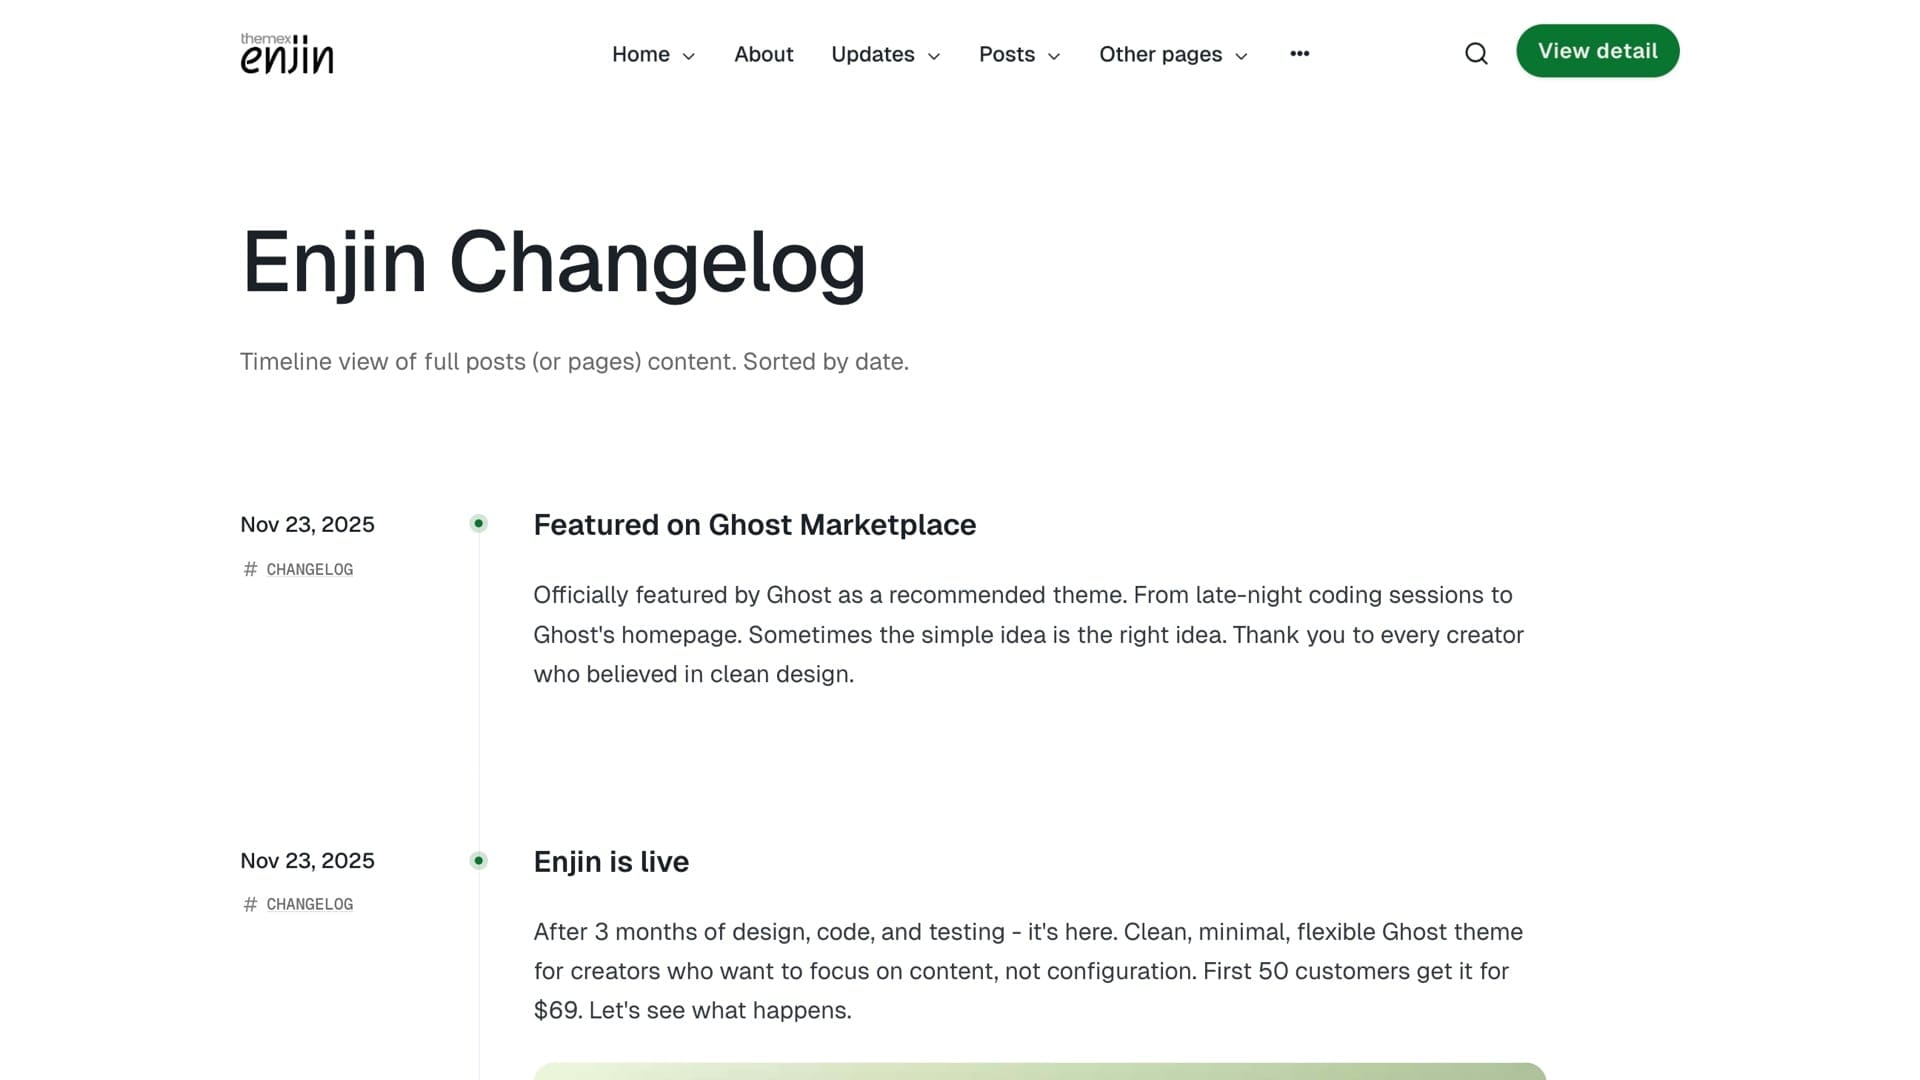Open the Featured on Ghost Marketplace post title
The image size is (1920, 1080).
[754, 525]
